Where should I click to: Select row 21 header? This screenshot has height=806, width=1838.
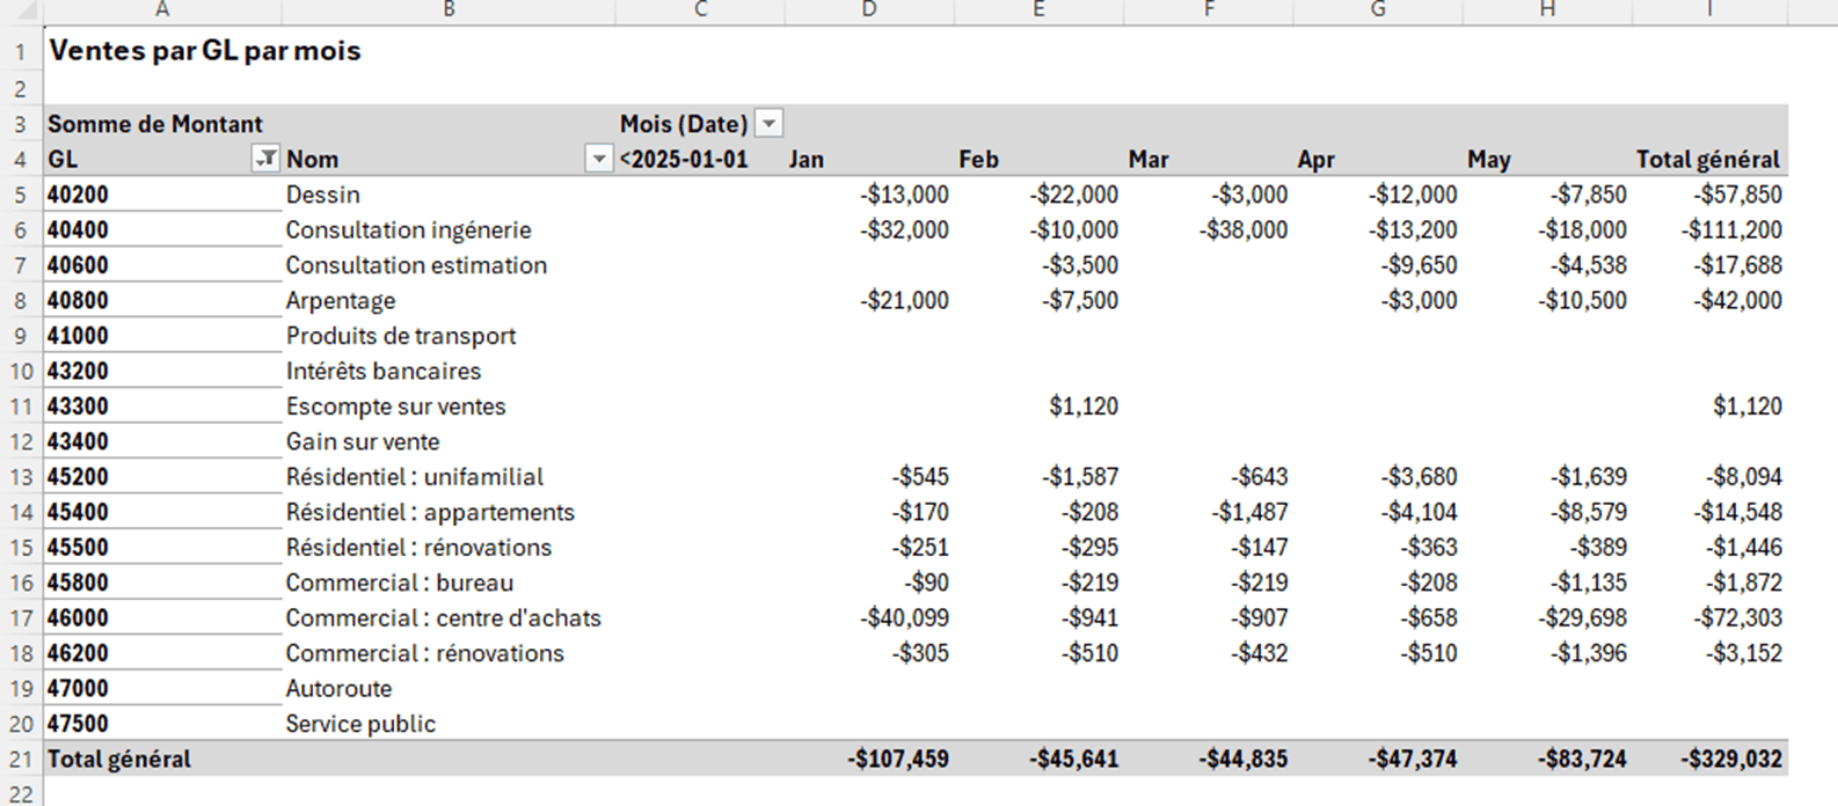click(21, 759)
